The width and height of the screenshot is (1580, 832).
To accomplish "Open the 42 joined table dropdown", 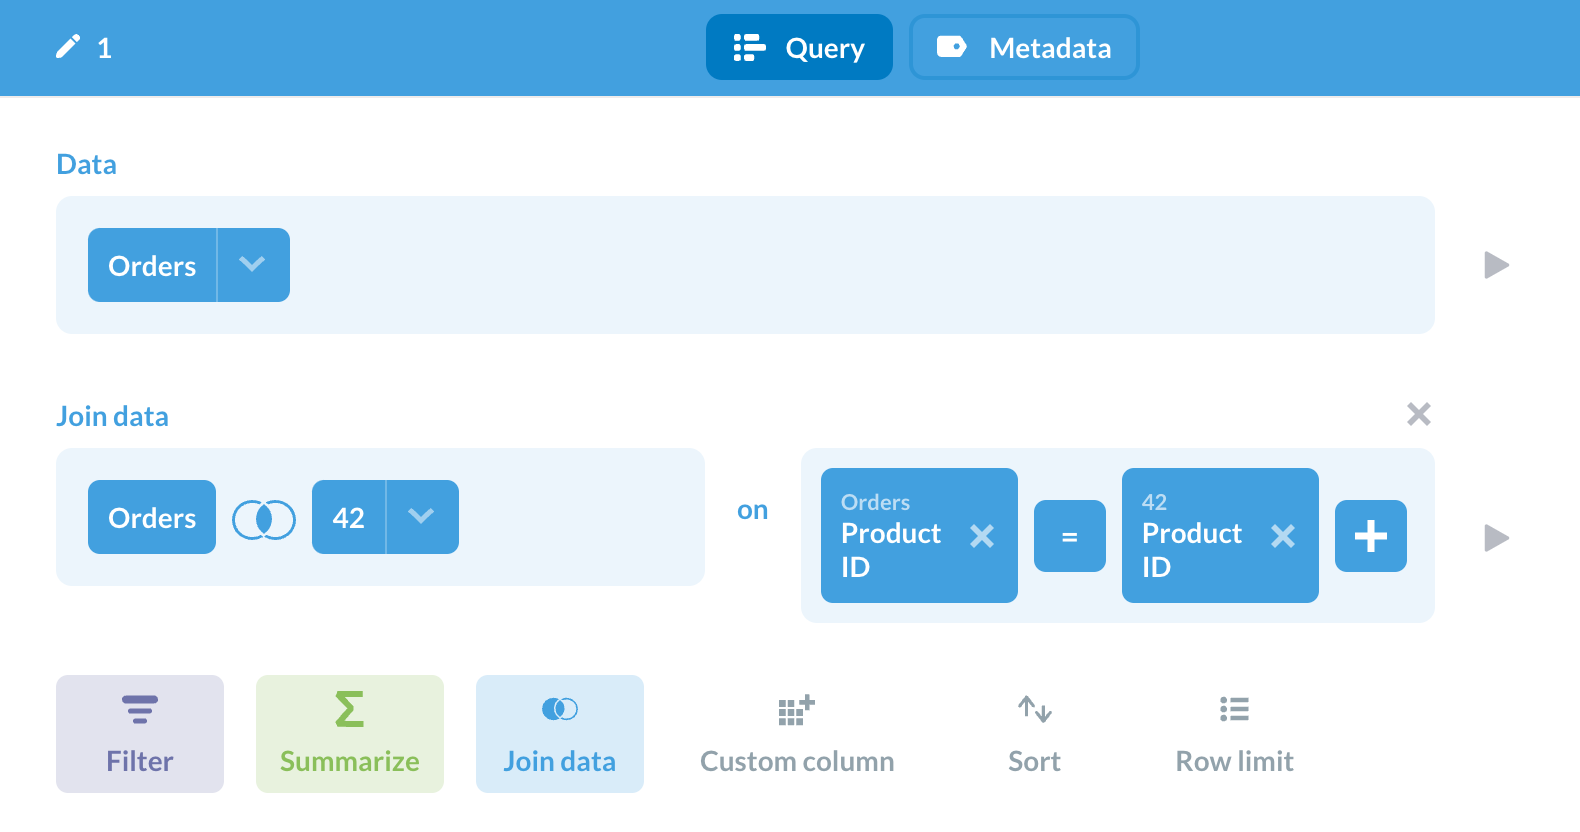I will (421, 517).
